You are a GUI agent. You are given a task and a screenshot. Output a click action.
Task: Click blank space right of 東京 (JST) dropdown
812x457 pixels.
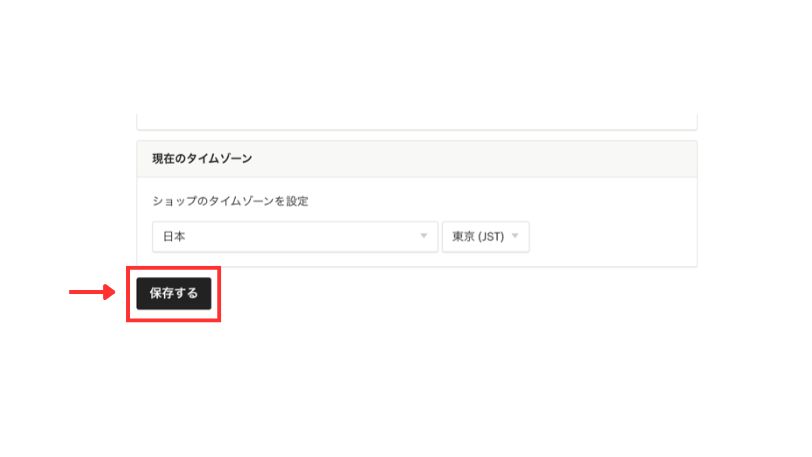[x=611, y=237]
